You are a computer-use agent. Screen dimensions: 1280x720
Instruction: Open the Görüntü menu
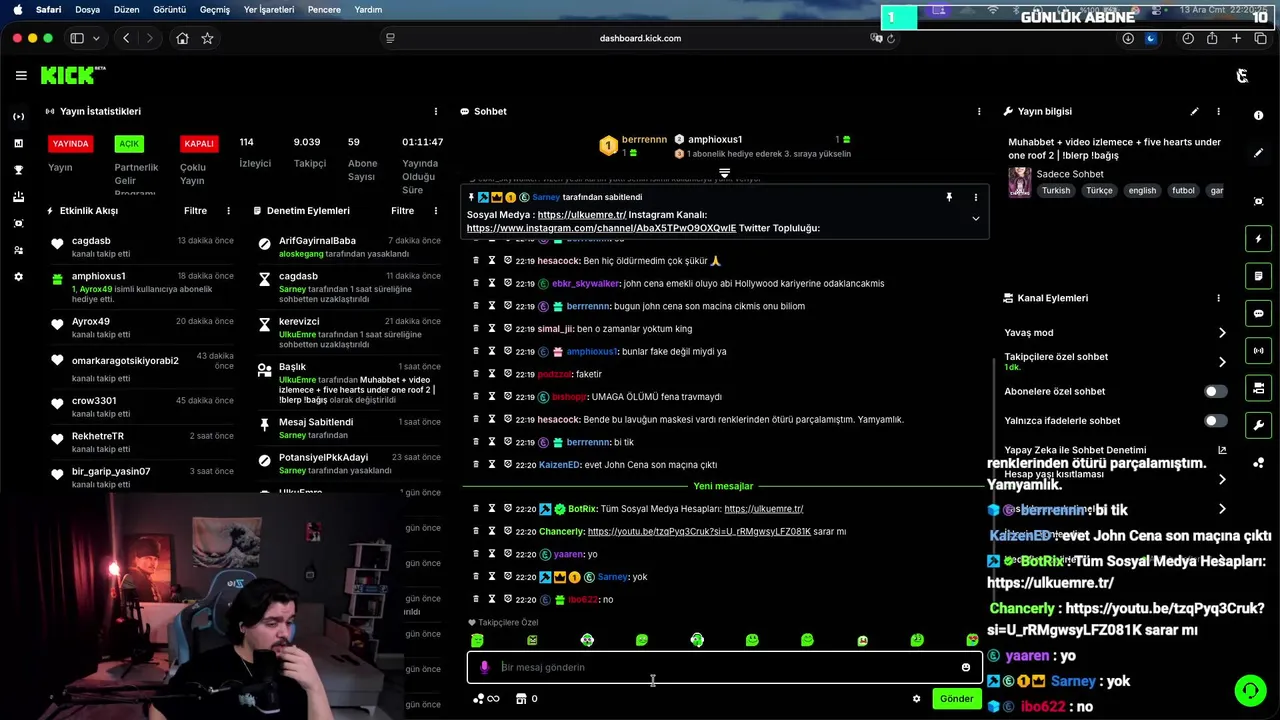[169, 9]
